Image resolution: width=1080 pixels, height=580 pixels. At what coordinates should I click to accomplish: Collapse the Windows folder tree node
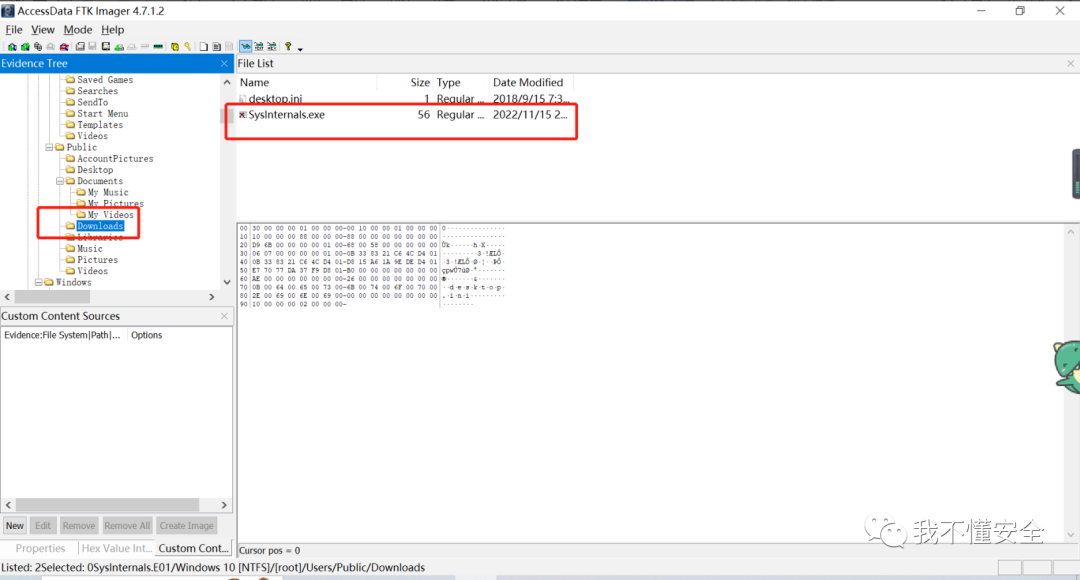(39, 282)
